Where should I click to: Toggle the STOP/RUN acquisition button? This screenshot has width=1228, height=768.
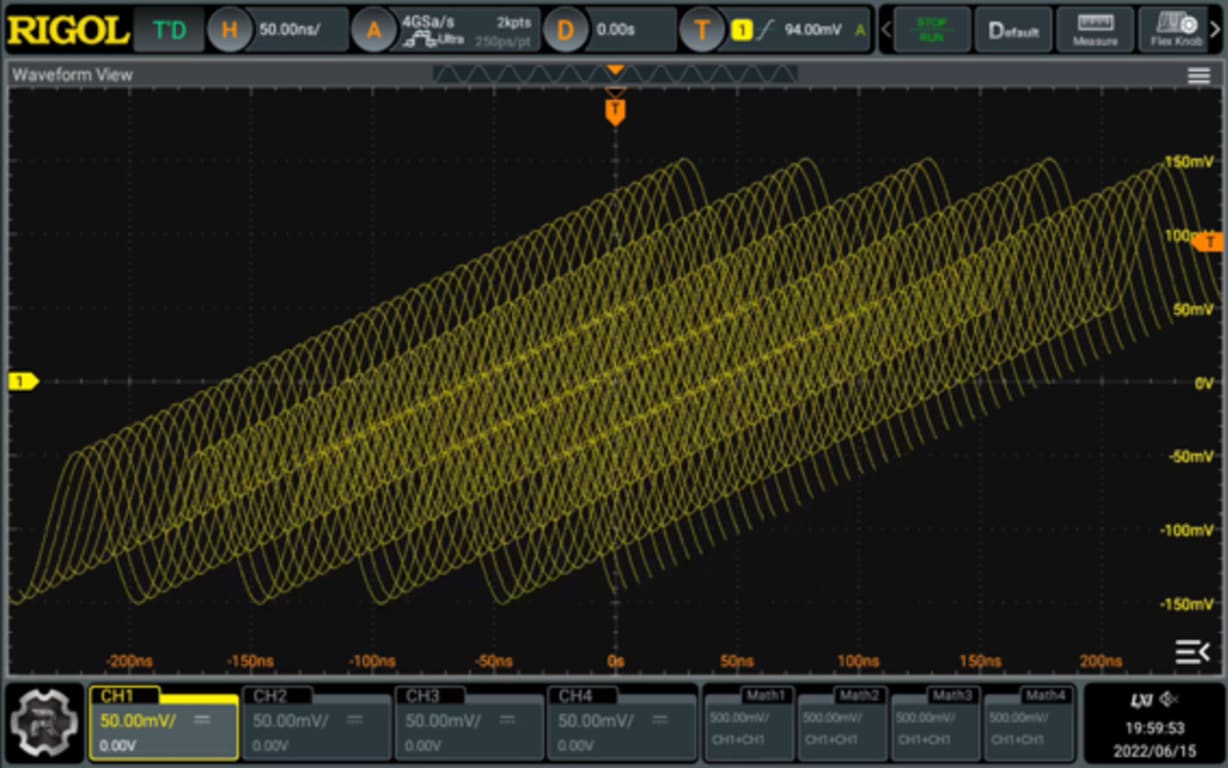[x=931, y=30]
